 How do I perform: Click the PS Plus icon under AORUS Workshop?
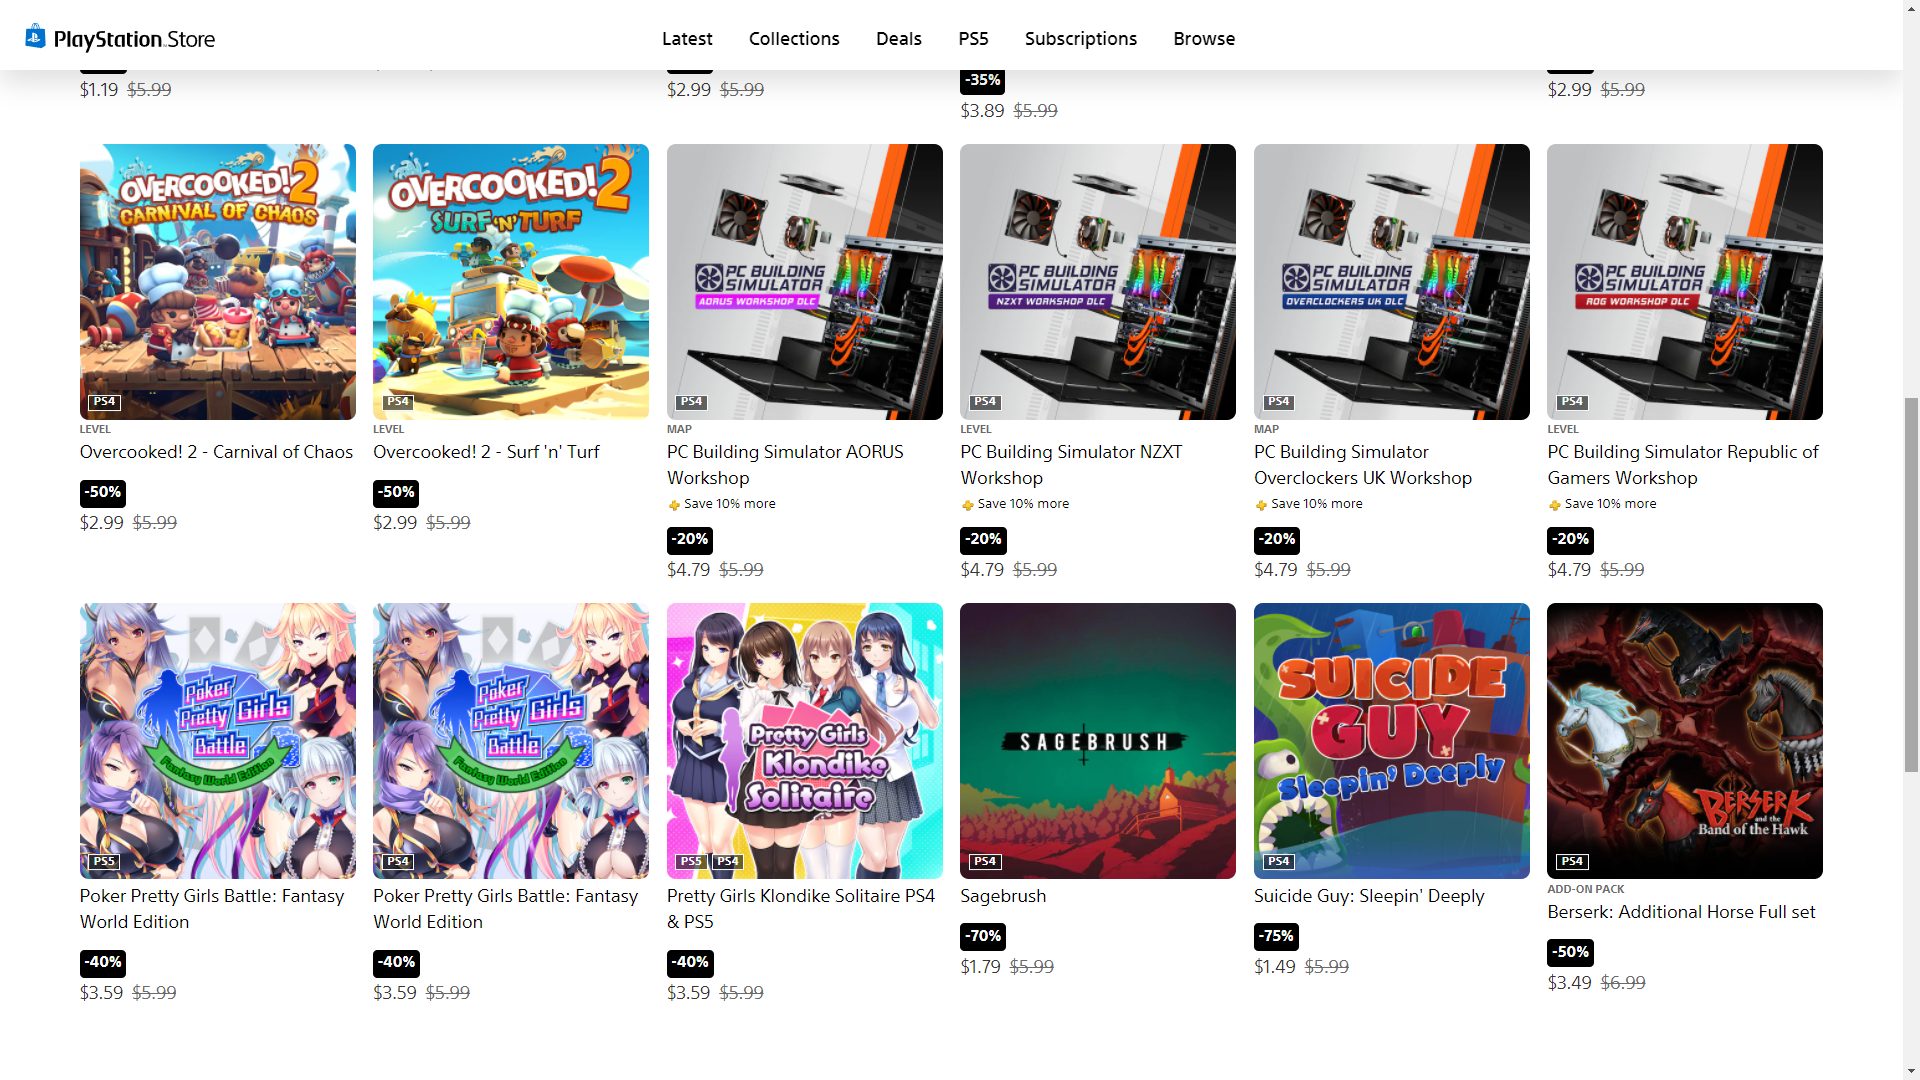[x=674, y=505]
